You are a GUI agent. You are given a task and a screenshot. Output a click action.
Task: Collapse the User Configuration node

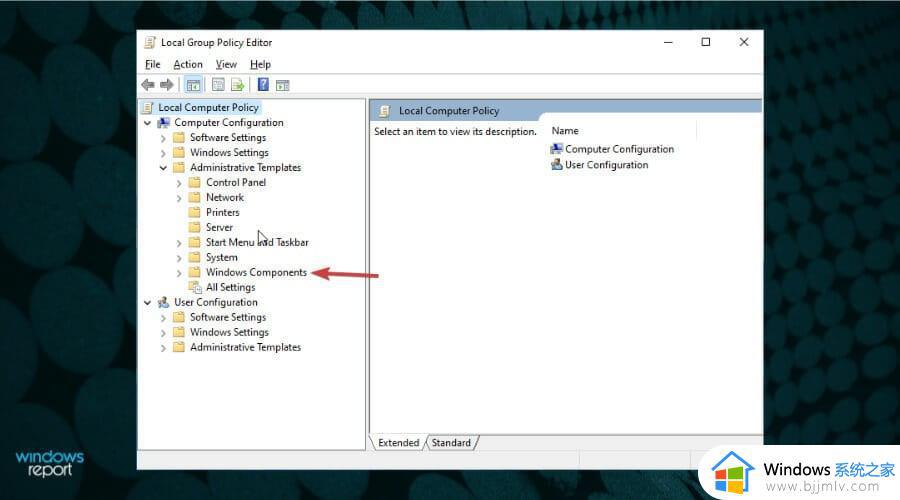tap(148, 303)
